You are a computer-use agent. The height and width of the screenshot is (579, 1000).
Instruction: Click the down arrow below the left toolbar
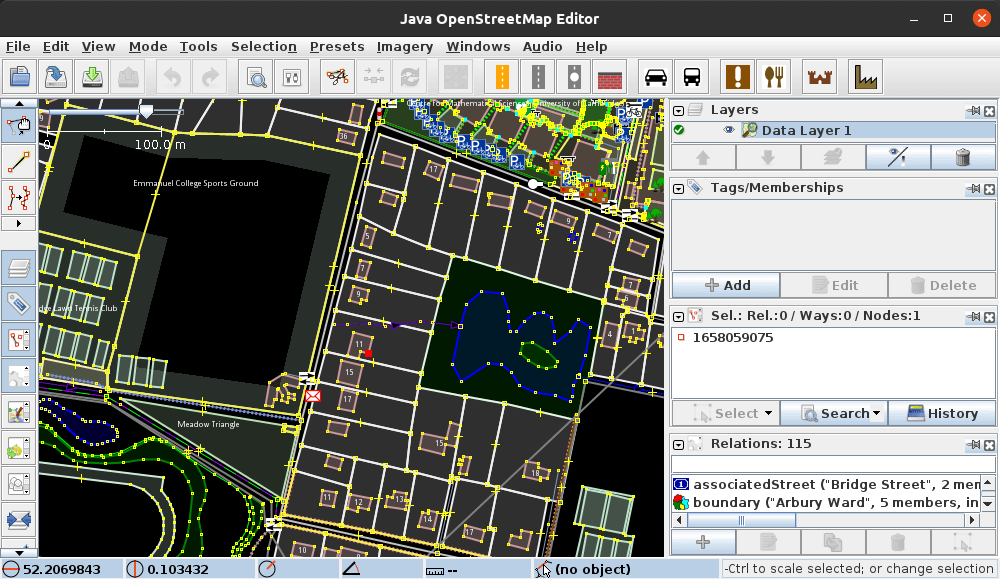pos(19,552)
